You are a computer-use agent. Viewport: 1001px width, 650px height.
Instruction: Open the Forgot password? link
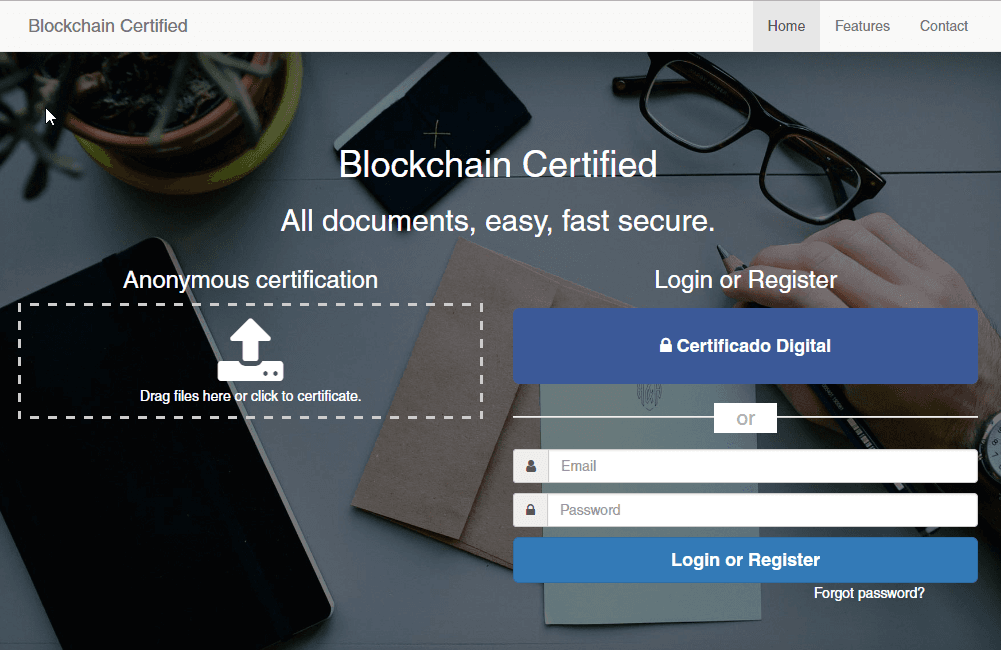click(869, 593)
